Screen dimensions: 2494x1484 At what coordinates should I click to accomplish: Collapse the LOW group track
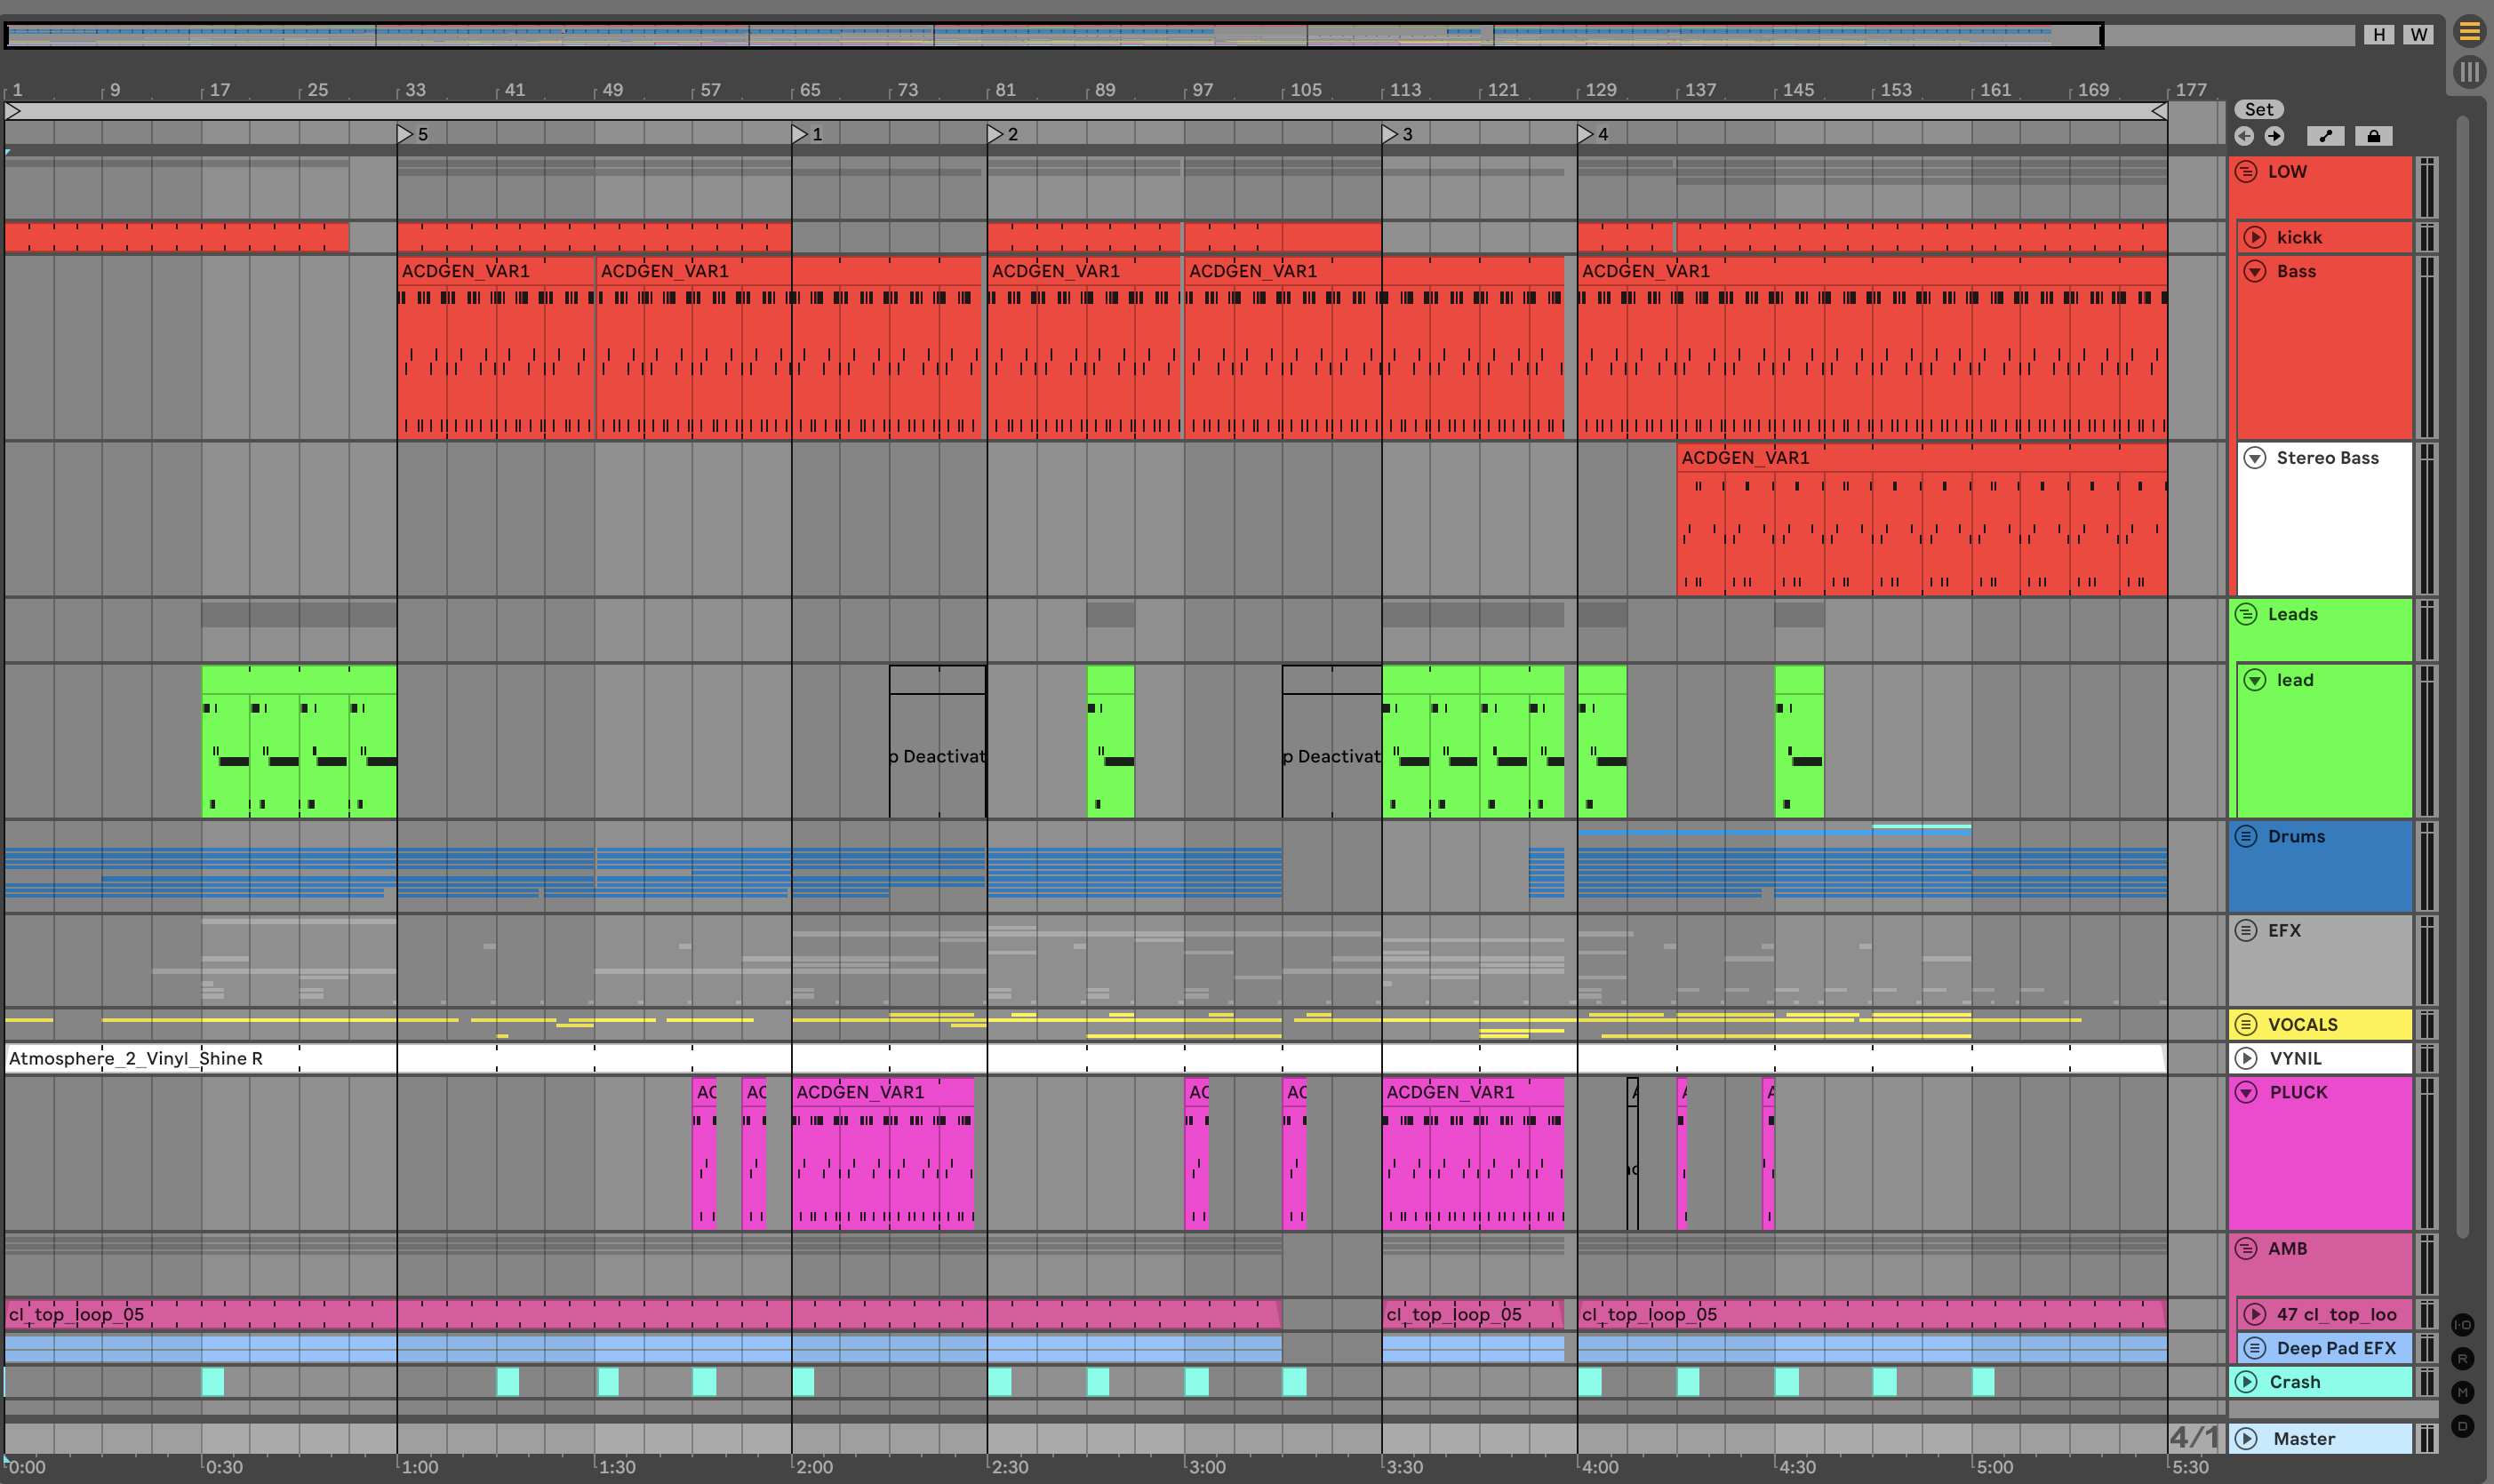click(2246, 172)
